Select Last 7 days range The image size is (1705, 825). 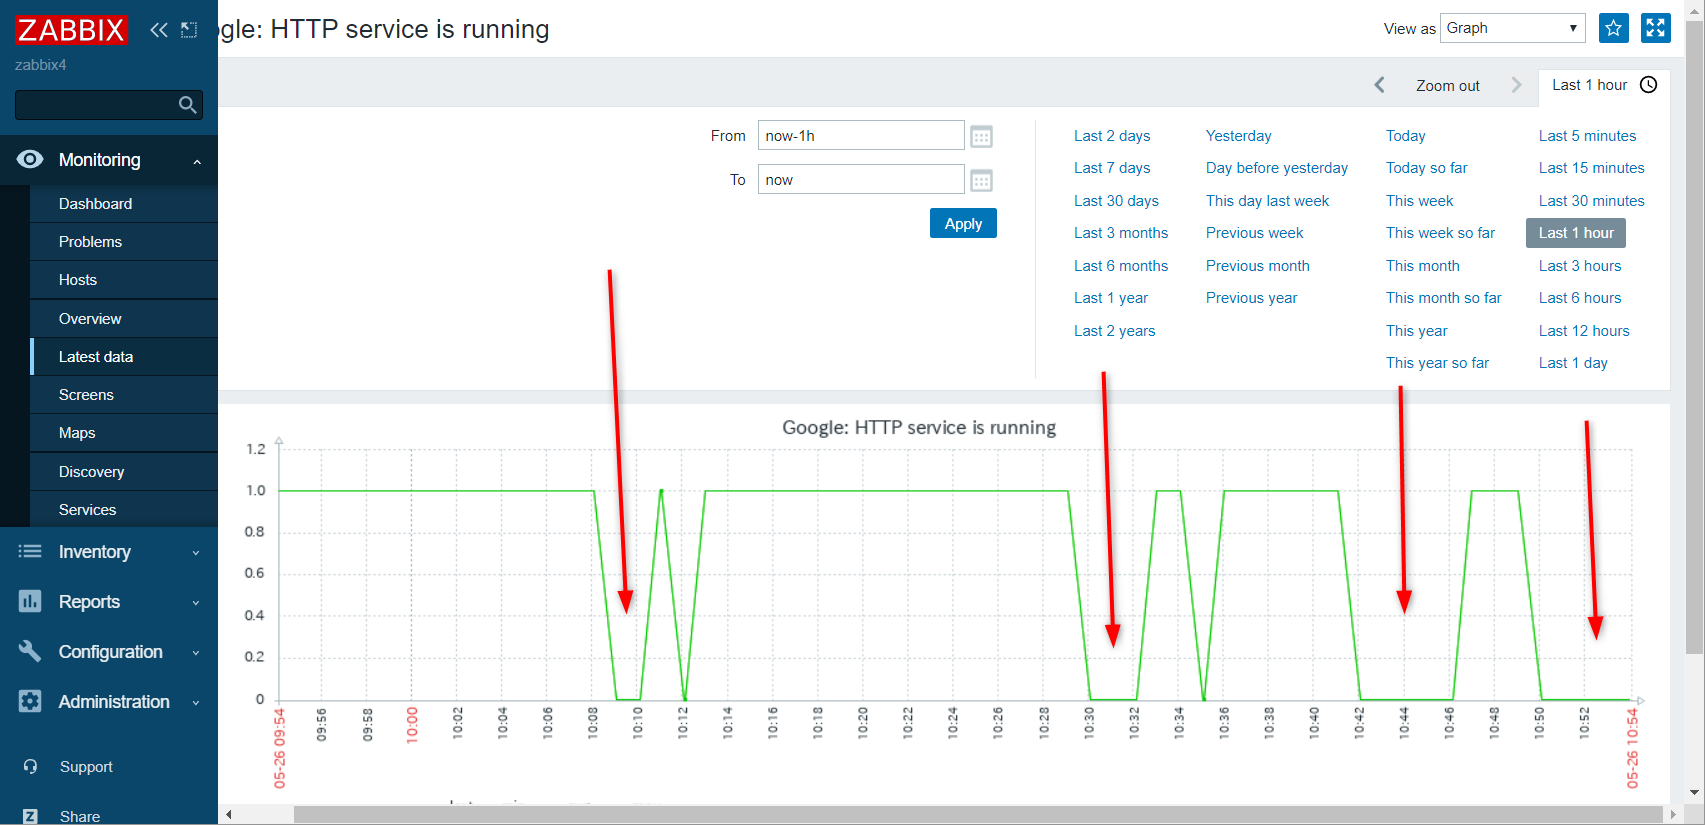click(x=1112, y=168)
